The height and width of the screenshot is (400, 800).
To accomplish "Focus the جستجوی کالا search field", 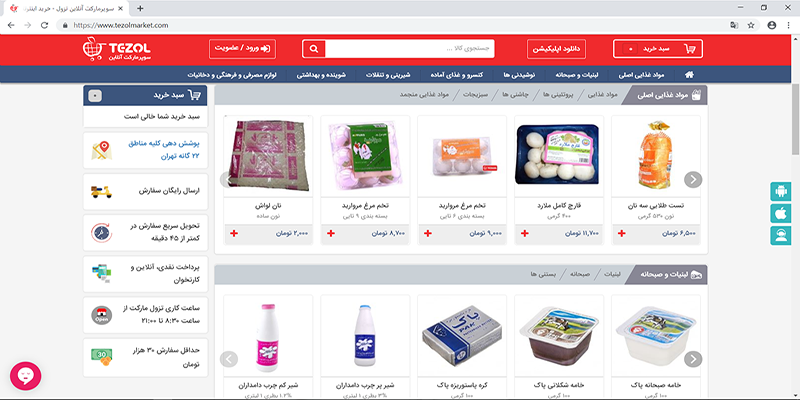I will [410, 49].
